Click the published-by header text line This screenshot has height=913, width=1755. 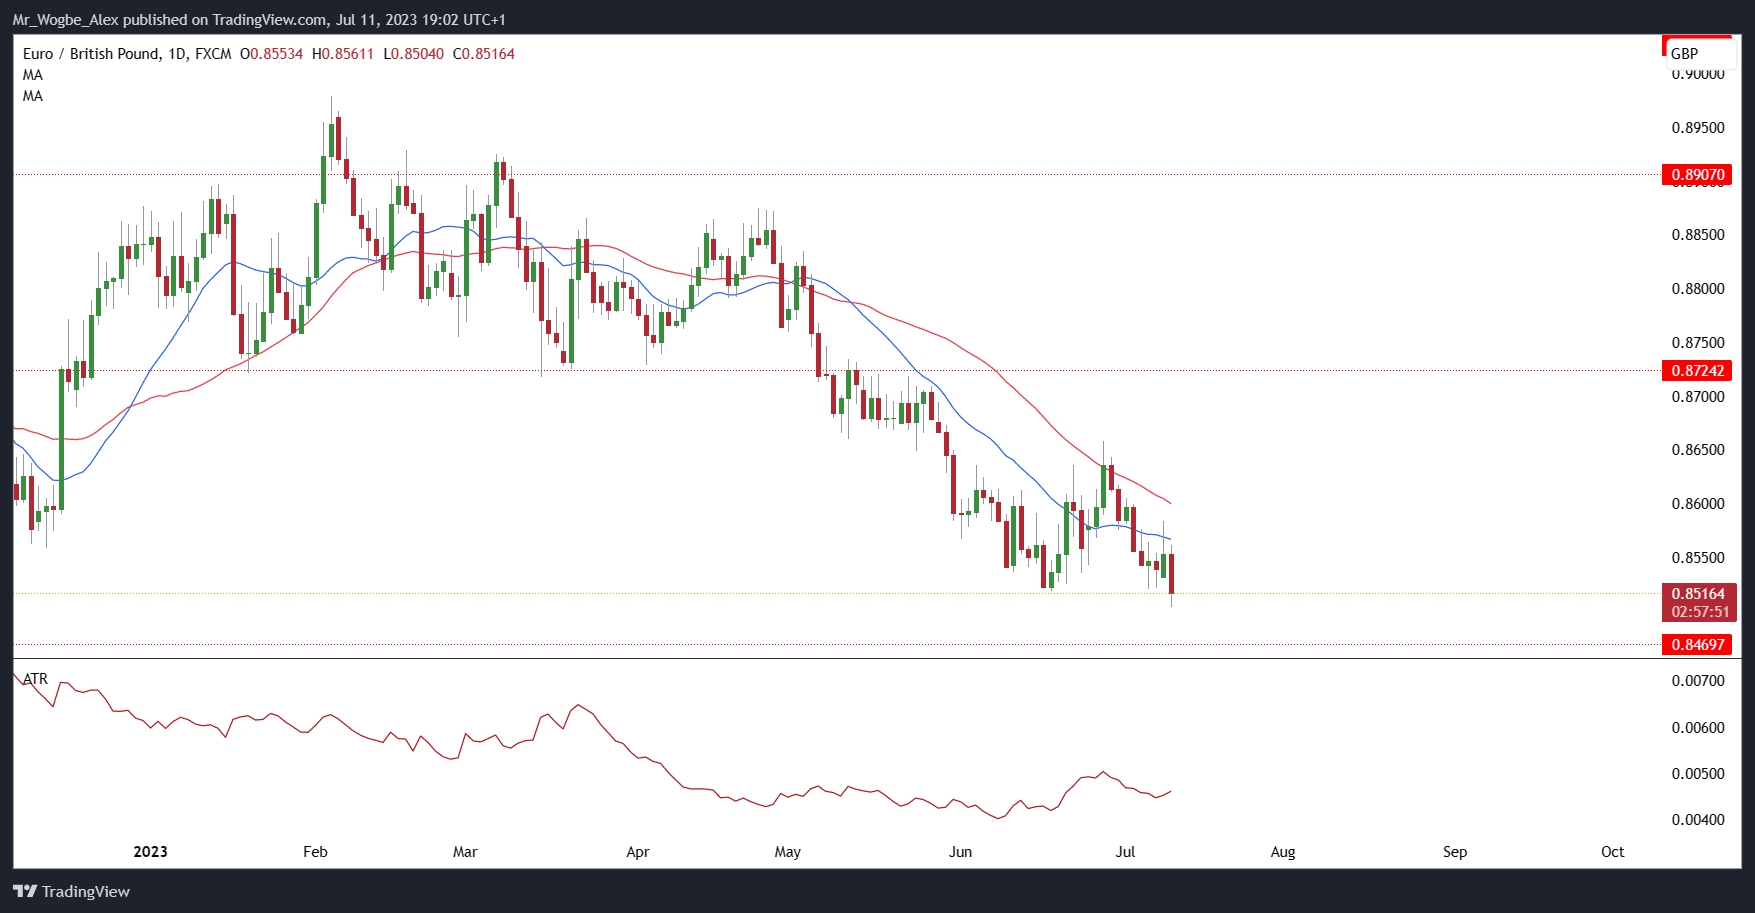point(259,20)
